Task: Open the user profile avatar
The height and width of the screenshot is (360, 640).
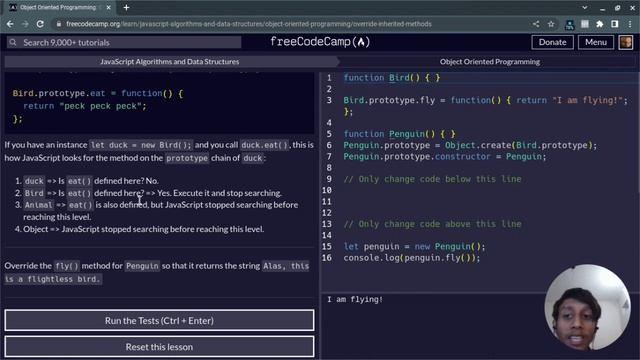Action: (626, 42)
